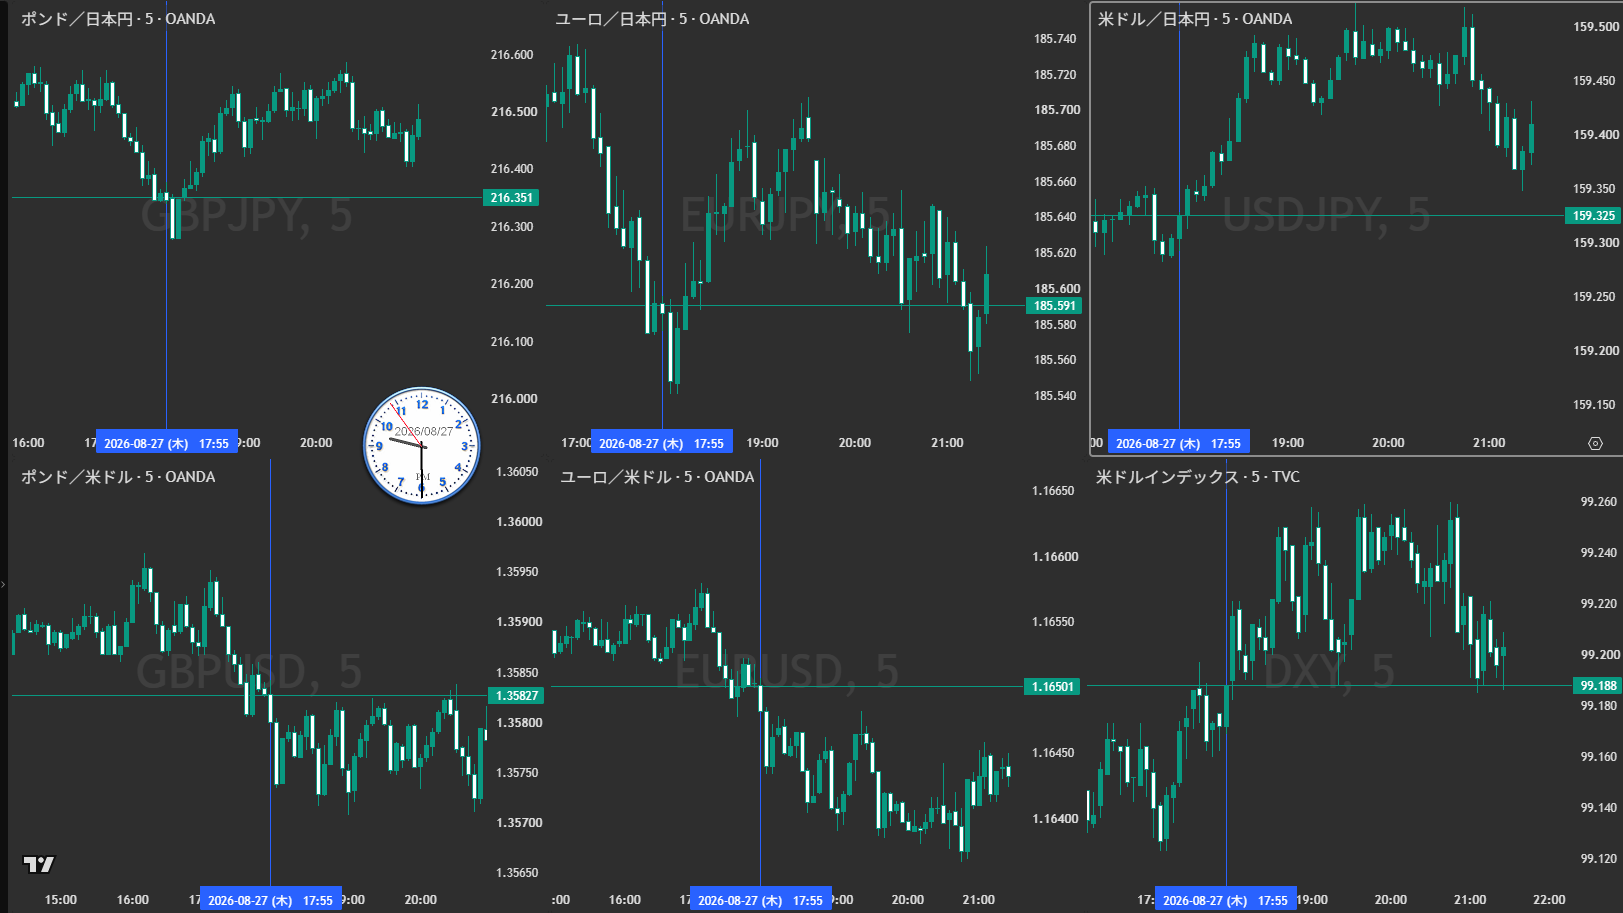The image size is (1623, 913).
Task: Click 16:00 on the EURUSD time axis
Action: 625,900
